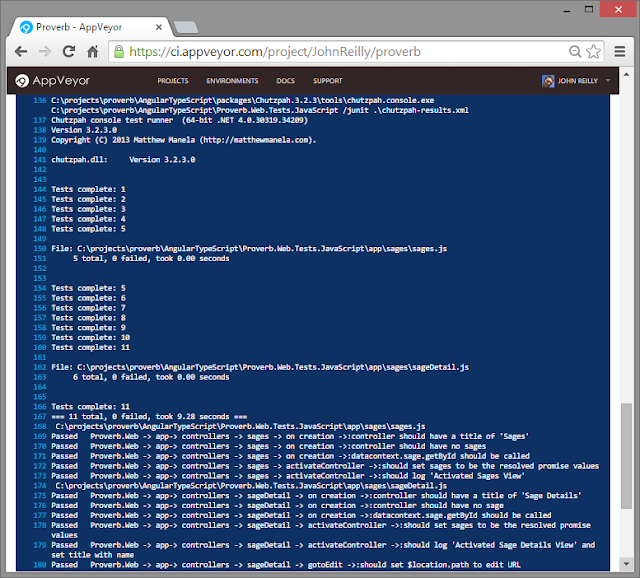Click Passed line about title of 'Sages'

click(x=290, y=436)
